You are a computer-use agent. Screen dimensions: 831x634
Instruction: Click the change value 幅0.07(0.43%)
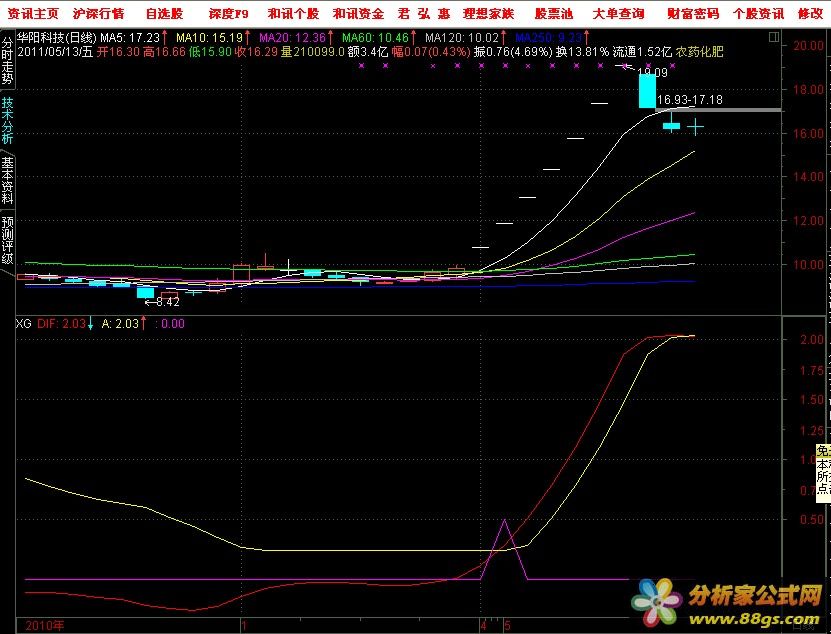coord(431,52)
